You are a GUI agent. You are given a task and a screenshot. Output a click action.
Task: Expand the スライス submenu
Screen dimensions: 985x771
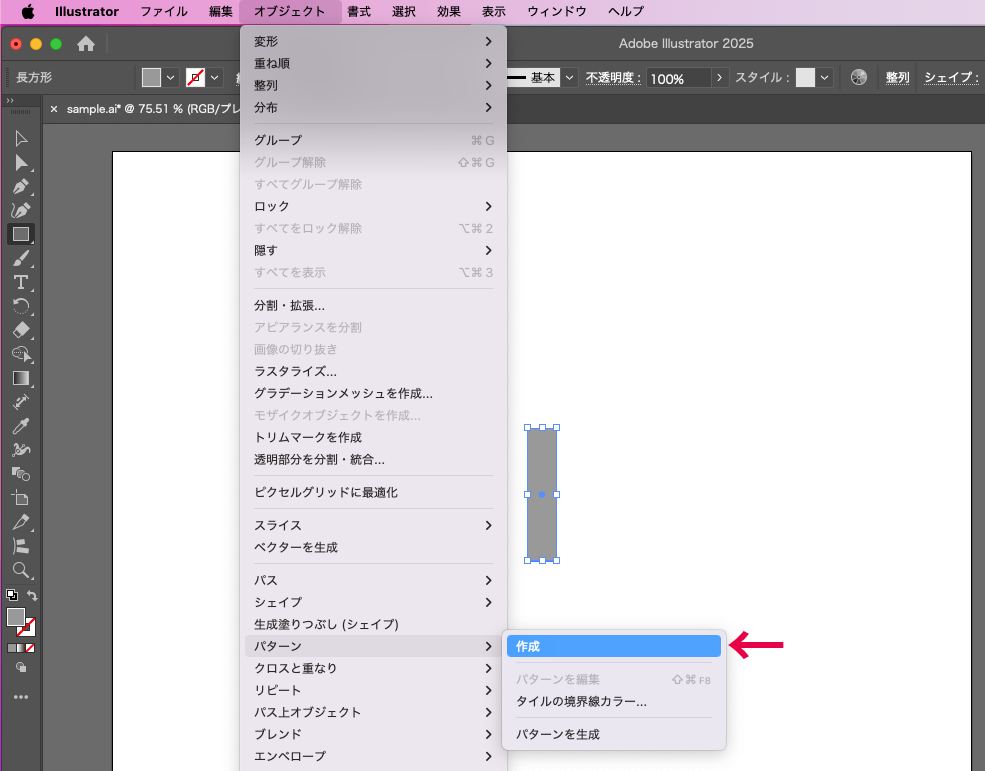click(x=373, y=525)
